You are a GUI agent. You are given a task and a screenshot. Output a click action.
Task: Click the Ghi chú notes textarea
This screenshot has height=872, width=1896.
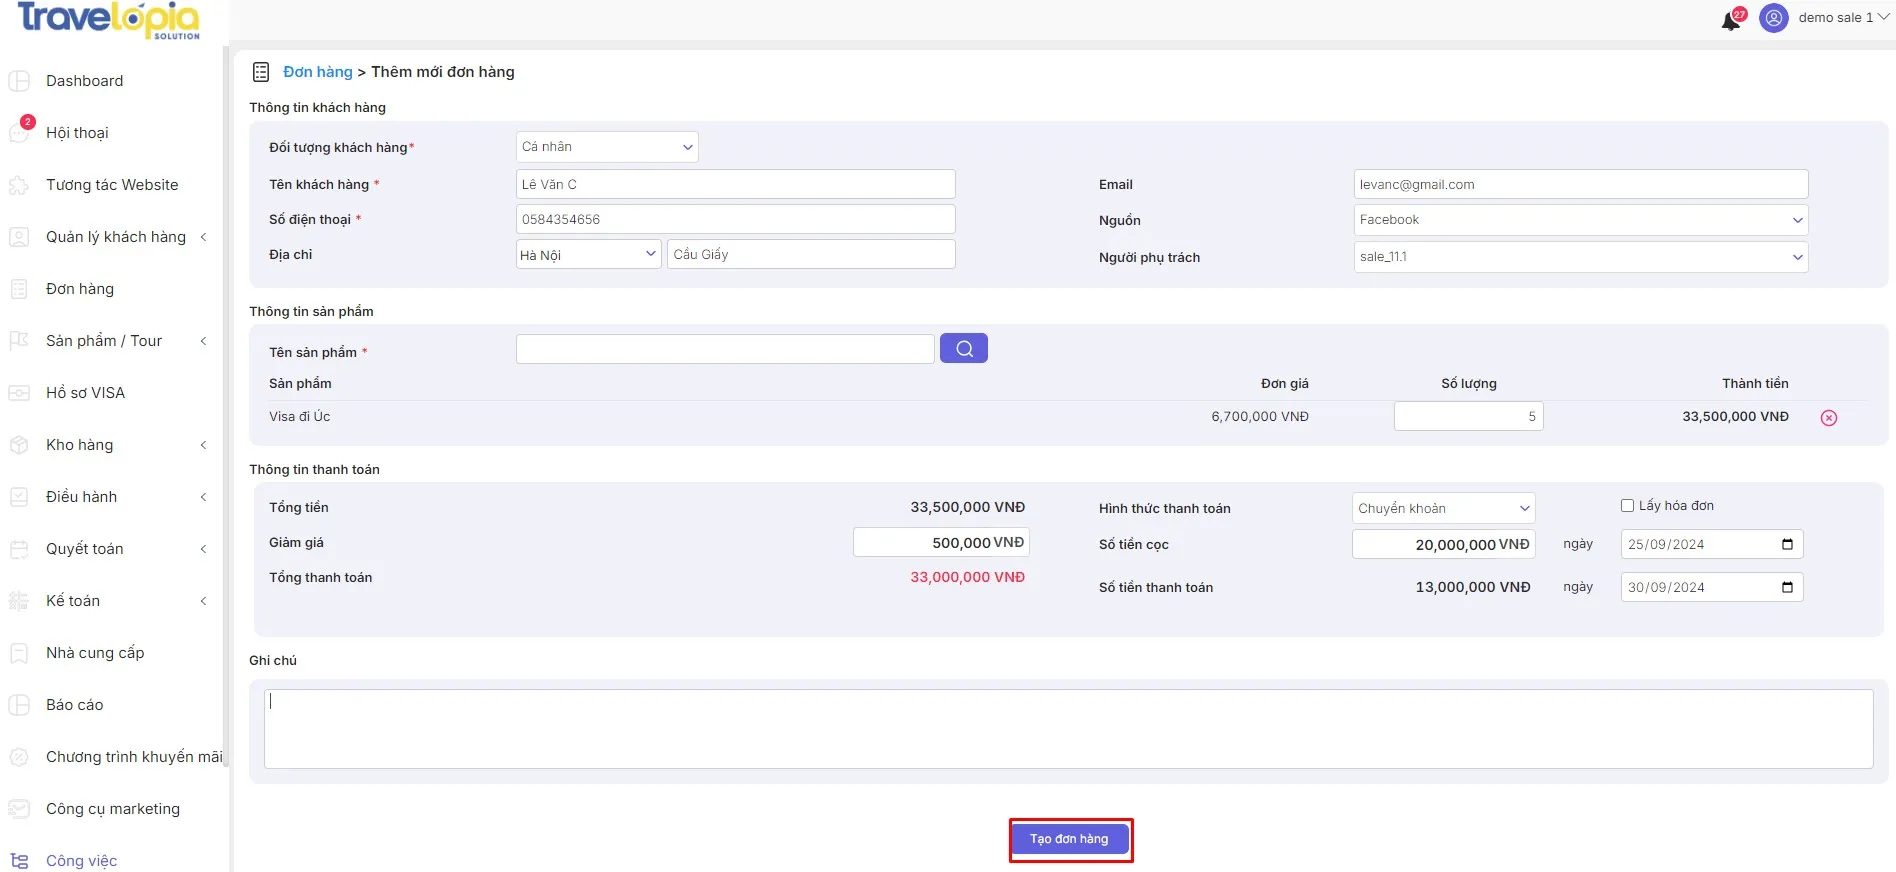click(1069, 729)
